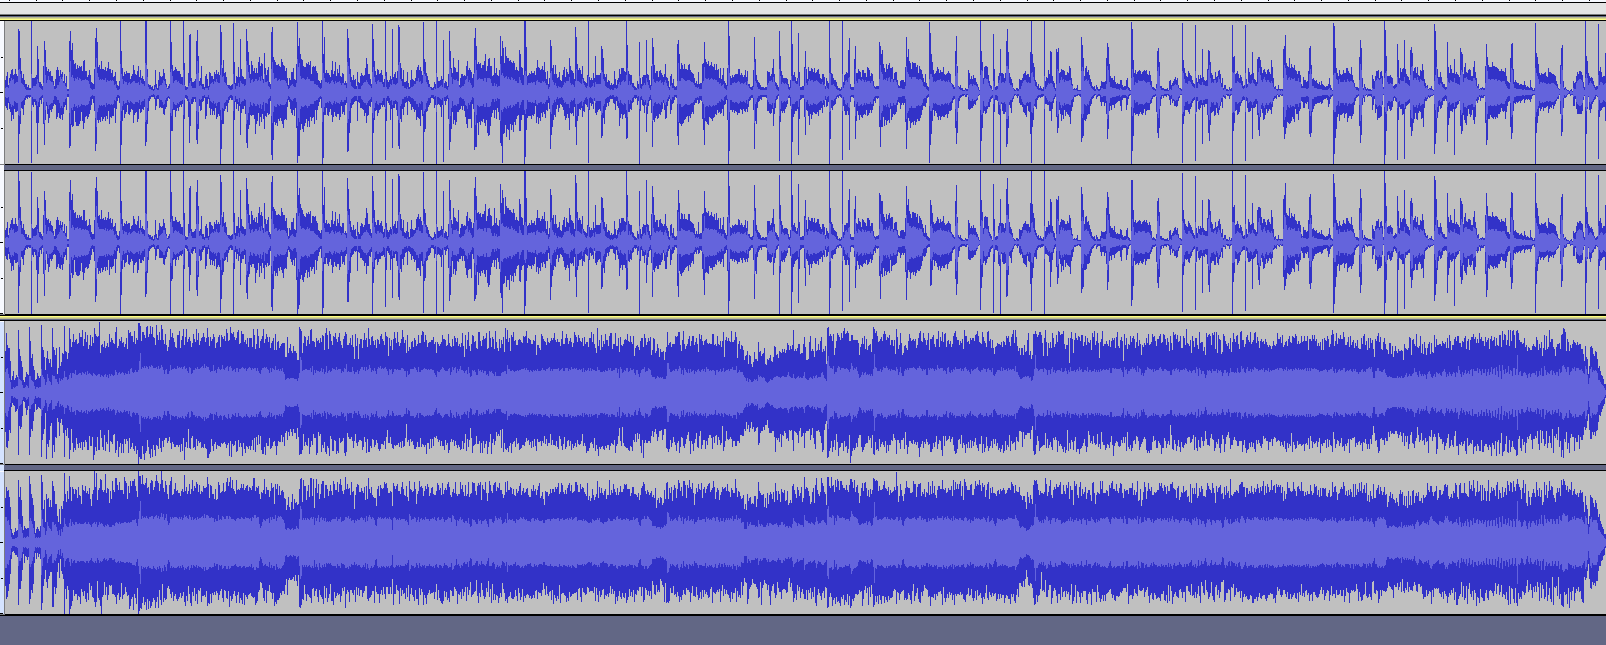
Task: Click the timeline ruler strip above the tracks
Action: 803,8
